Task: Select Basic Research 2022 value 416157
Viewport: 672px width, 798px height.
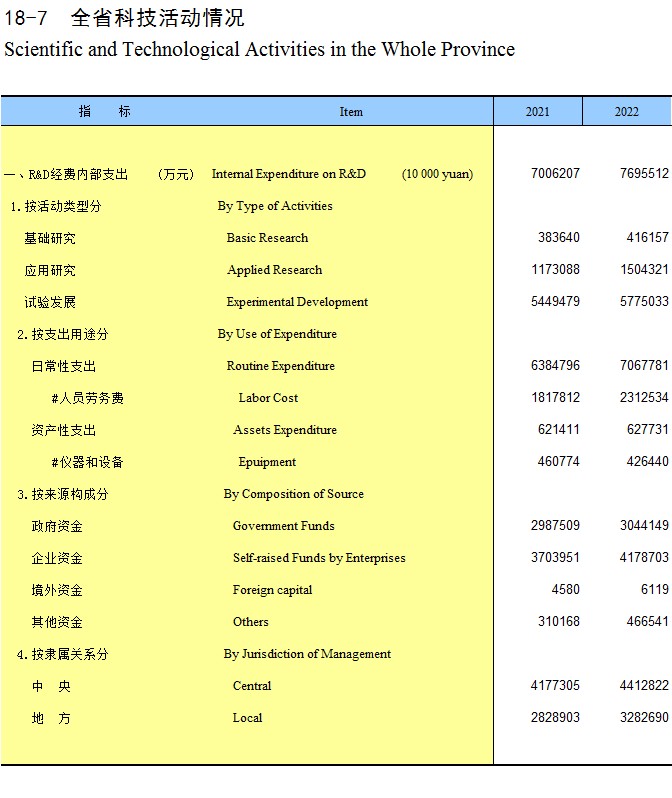Action: click(648, 238)
